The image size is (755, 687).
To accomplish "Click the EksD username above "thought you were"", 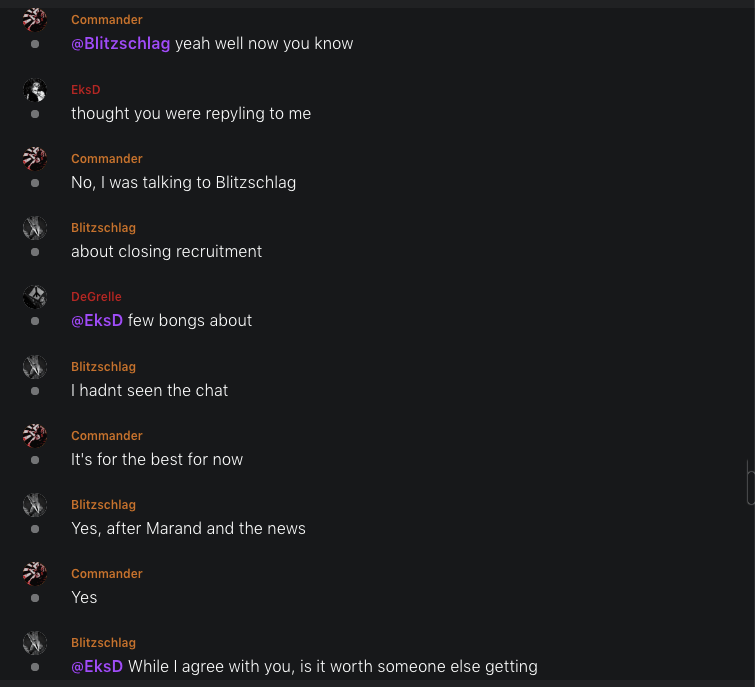I will (86, 90).
